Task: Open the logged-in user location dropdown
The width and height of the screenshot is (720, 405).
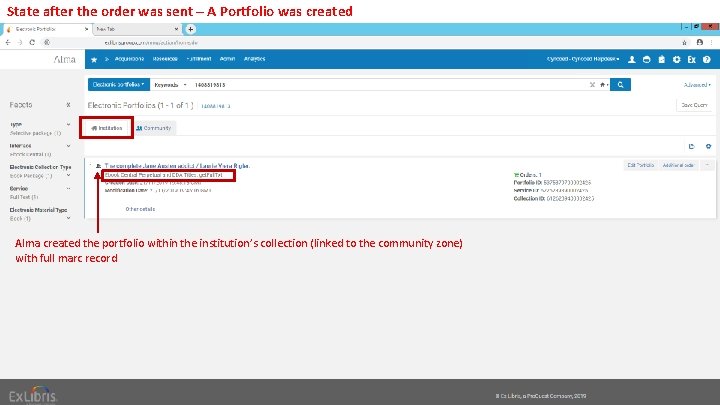Action: coord(583,59)
